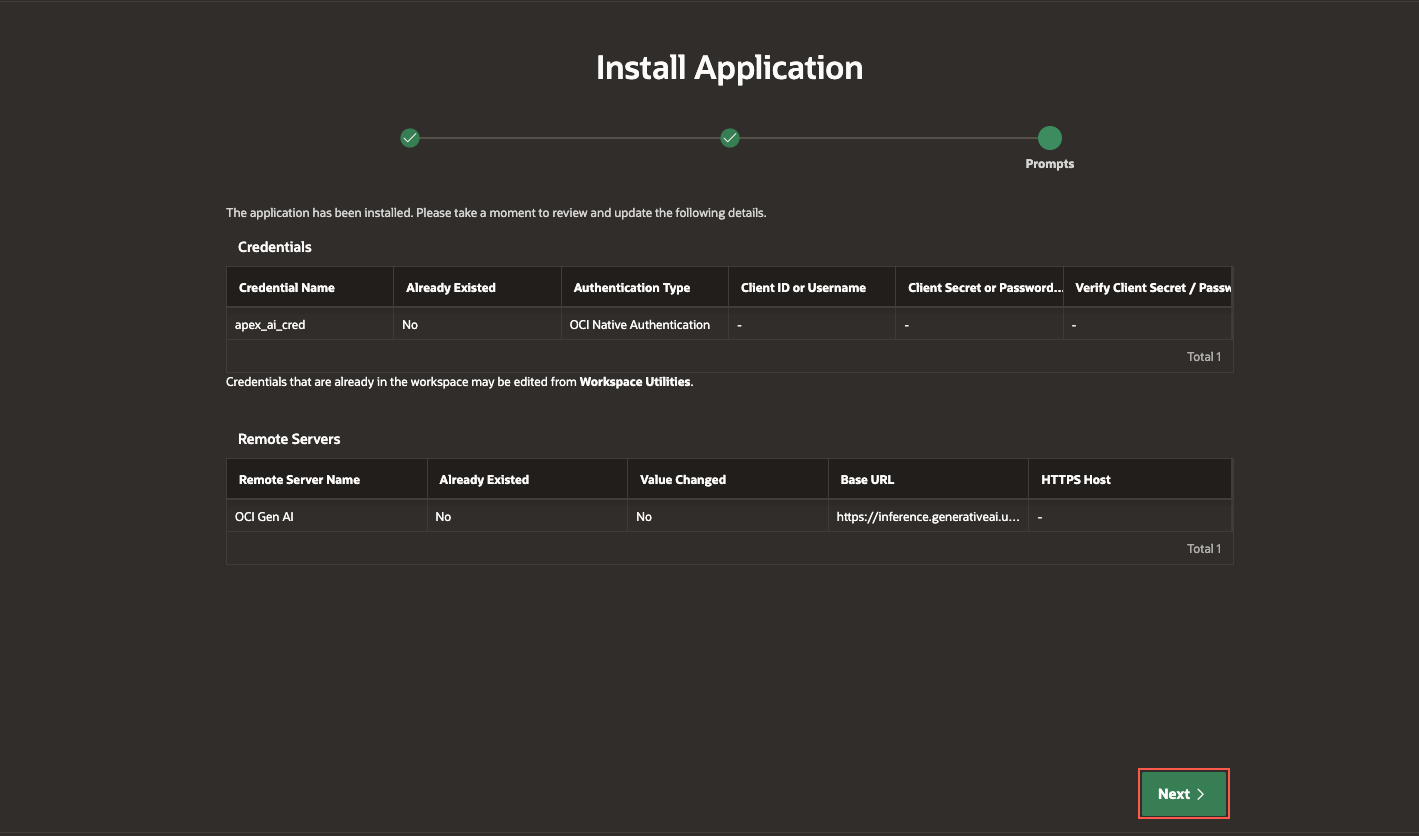This screenshot has height=836, width=1419.
Task: Click Total 1 under Remote Servers table
Action: pyautogui.click(x=1204, y=548)
